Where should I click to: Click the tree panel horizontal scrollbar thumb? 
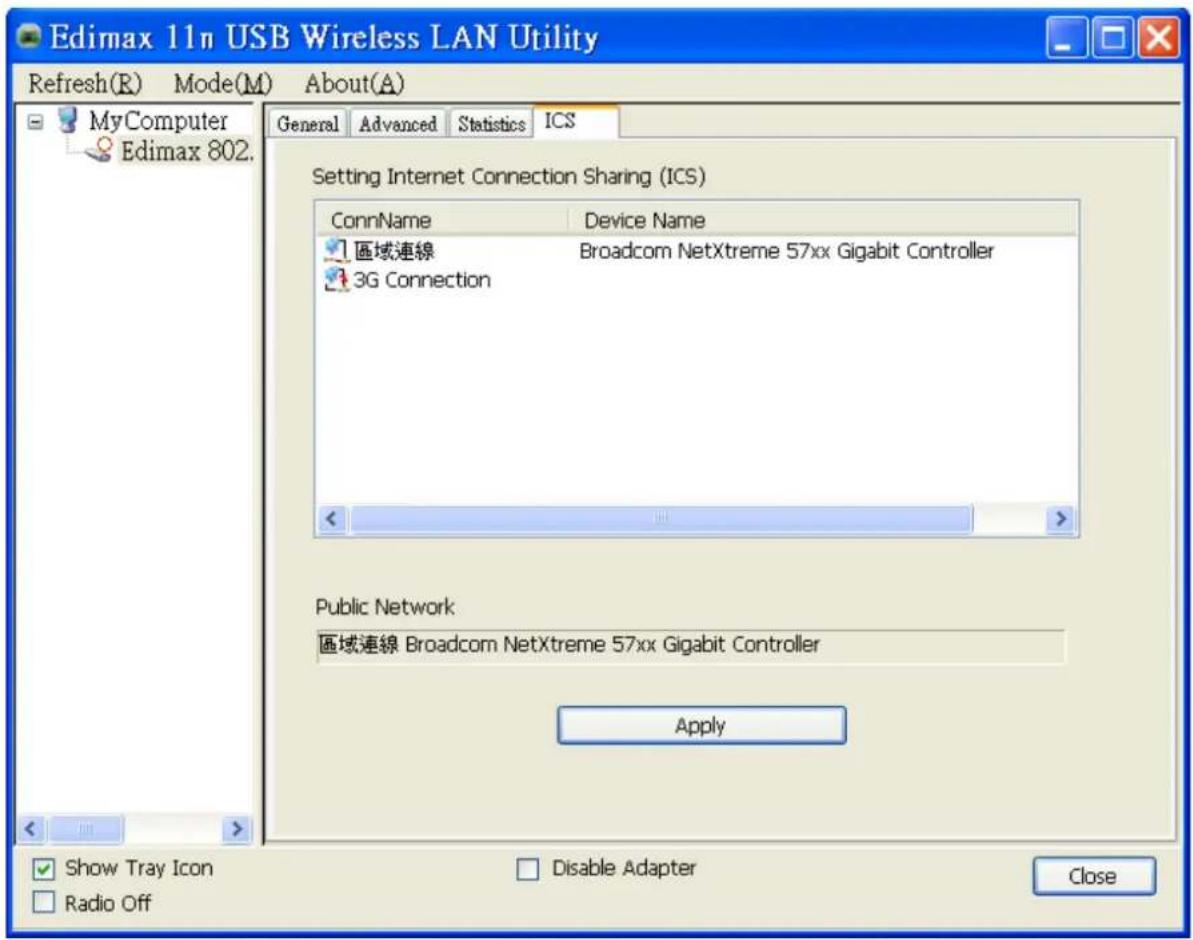click(x=86, y=828)
